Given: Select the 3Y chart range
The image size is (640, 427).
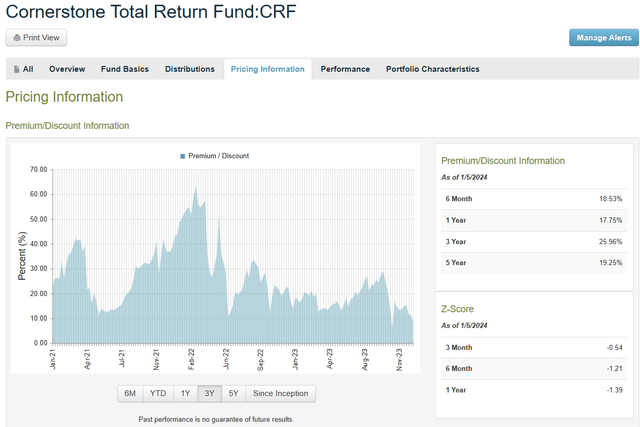Looking at the screenshot, I should (209, 394).
